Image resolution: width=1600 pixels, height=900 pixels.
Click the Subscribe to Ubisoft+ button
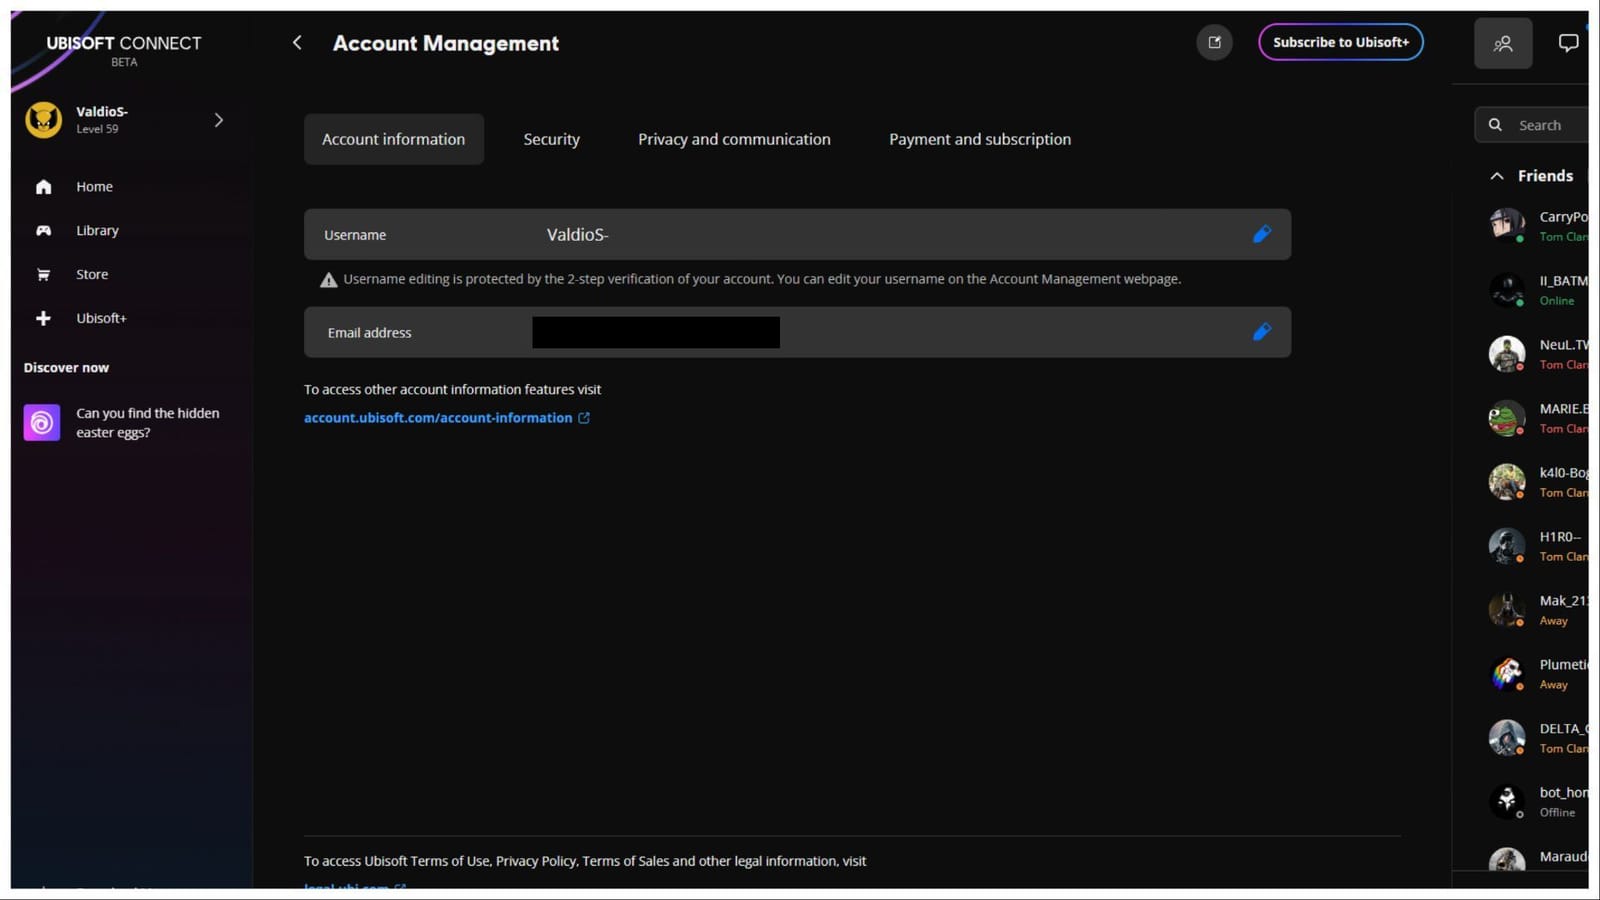click(x=1340, y=42)
